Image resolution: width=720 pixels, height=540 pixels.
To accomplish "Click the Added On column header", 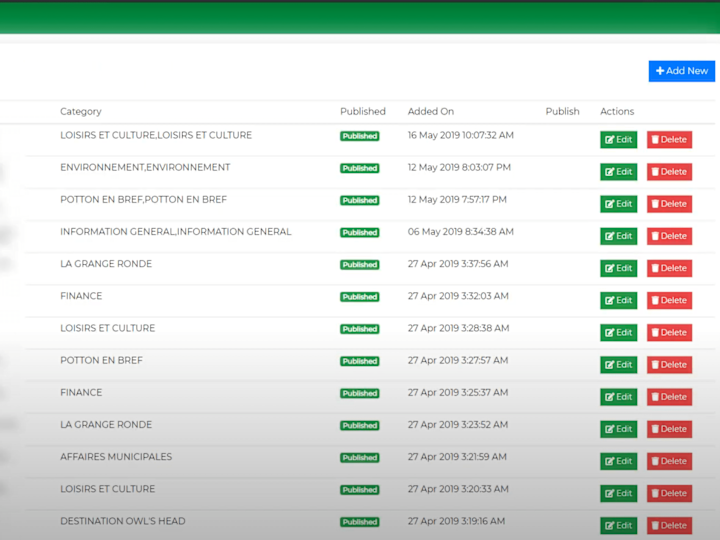I will [x=431, y=112].
